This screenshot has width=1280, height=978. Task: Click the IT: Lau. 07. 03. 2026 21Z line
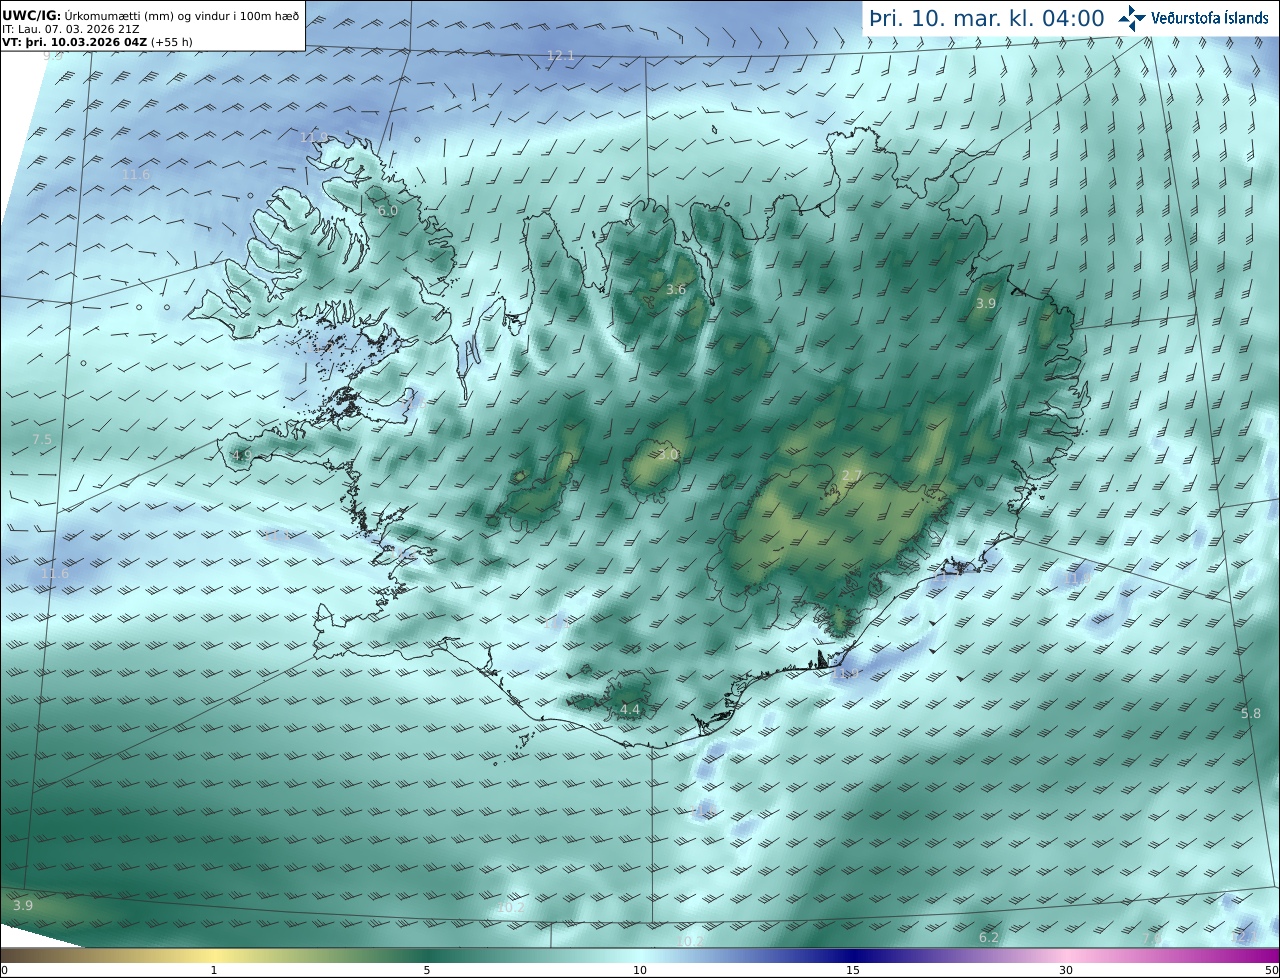coord(71,29)
